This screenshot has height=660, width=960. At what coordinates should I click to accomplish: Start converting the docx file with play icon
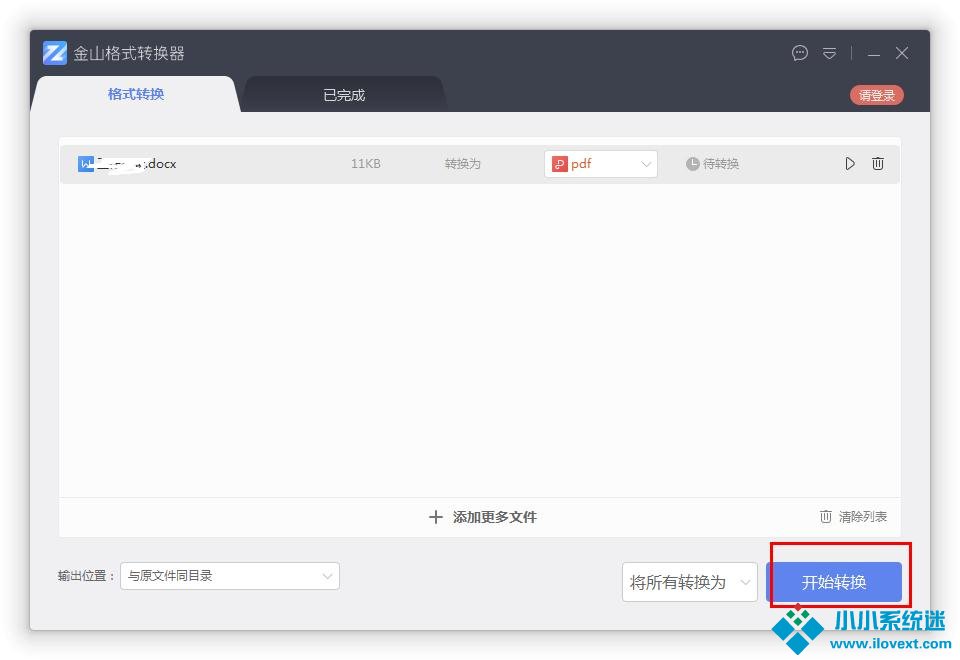(x=850, y=163)
